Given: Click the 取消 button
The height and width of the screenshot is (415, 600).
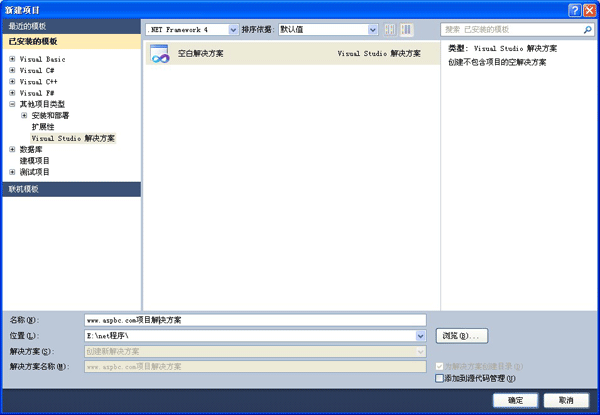Looking at the screenshot, I should [566, 400].
